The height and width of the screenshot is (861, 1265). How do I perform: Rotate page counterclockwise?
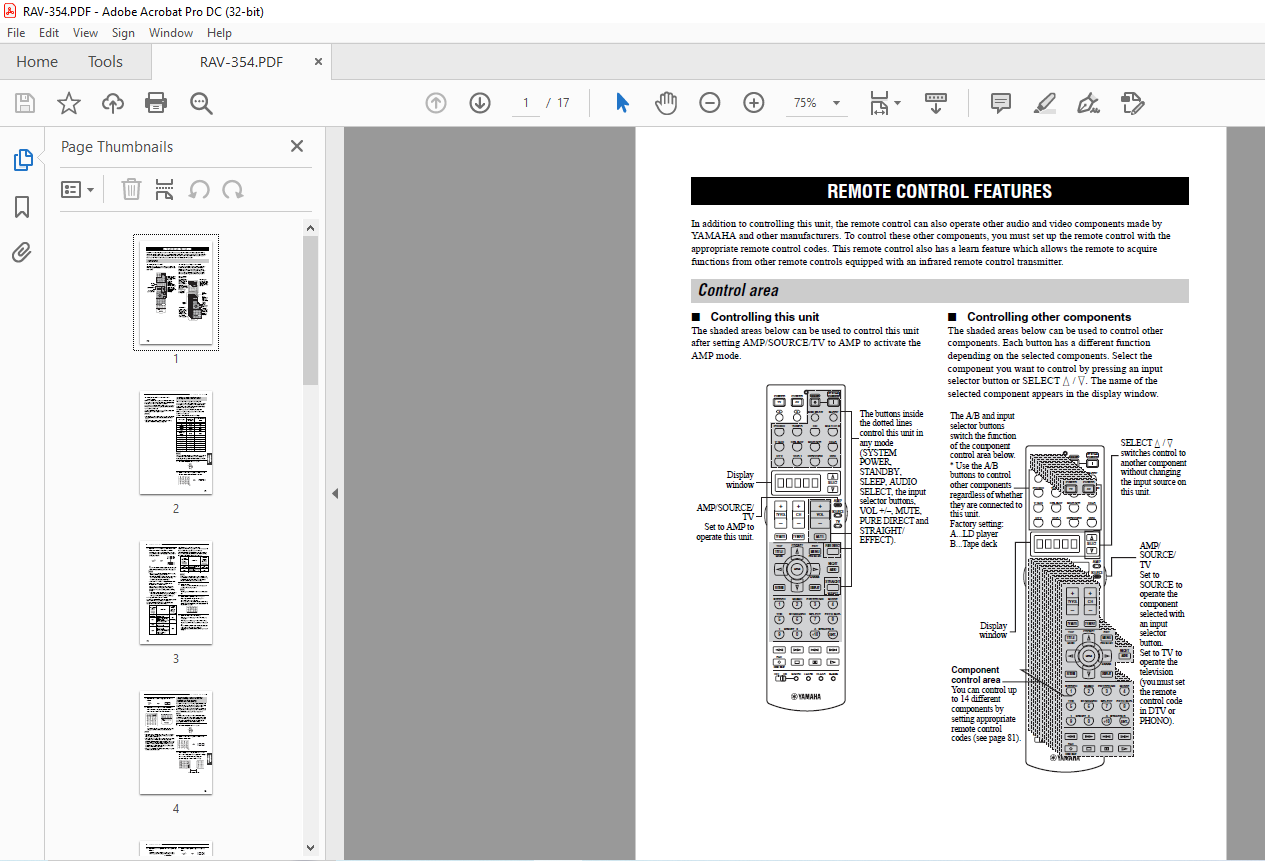(x=199, y=189)
